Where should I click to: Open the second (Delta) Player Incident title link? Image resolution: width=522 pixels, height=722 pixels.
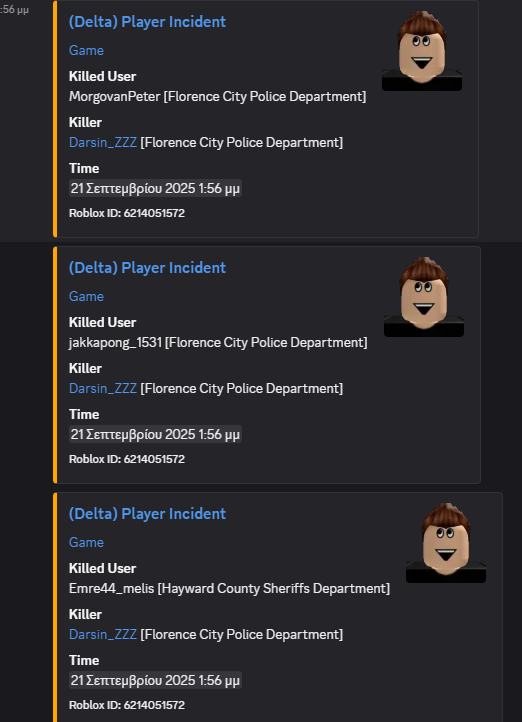click(x=147, y=268)
